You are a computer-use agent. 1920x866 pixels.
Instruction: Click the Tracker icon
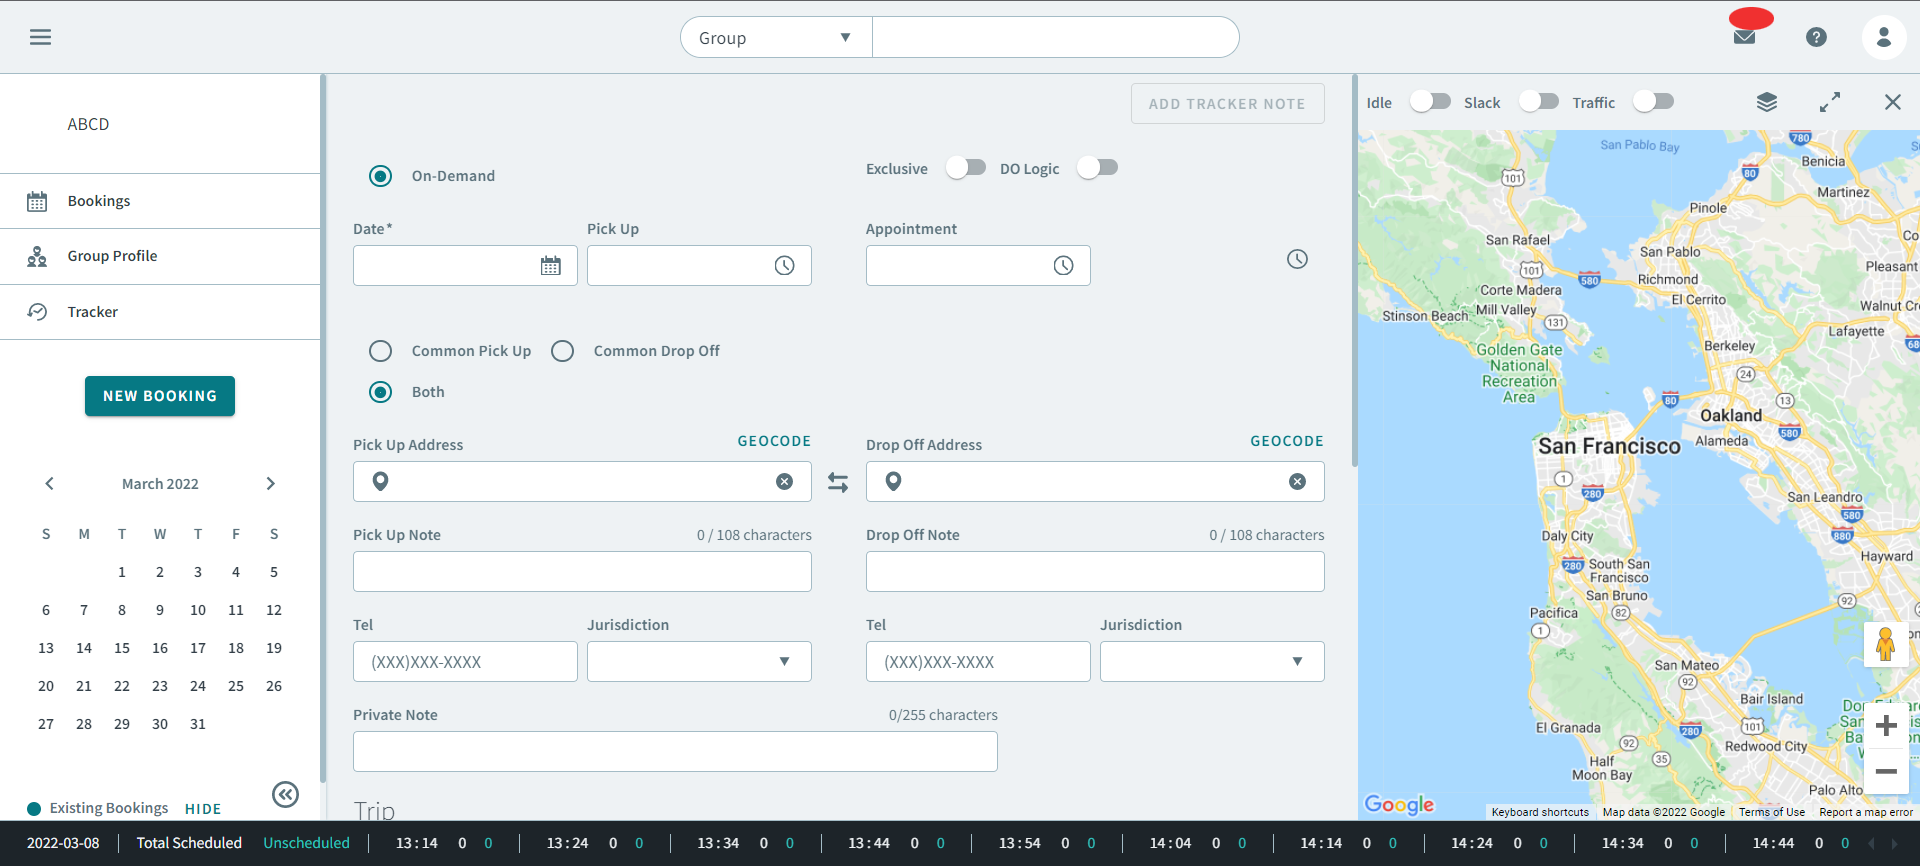(x=37, y=312)
